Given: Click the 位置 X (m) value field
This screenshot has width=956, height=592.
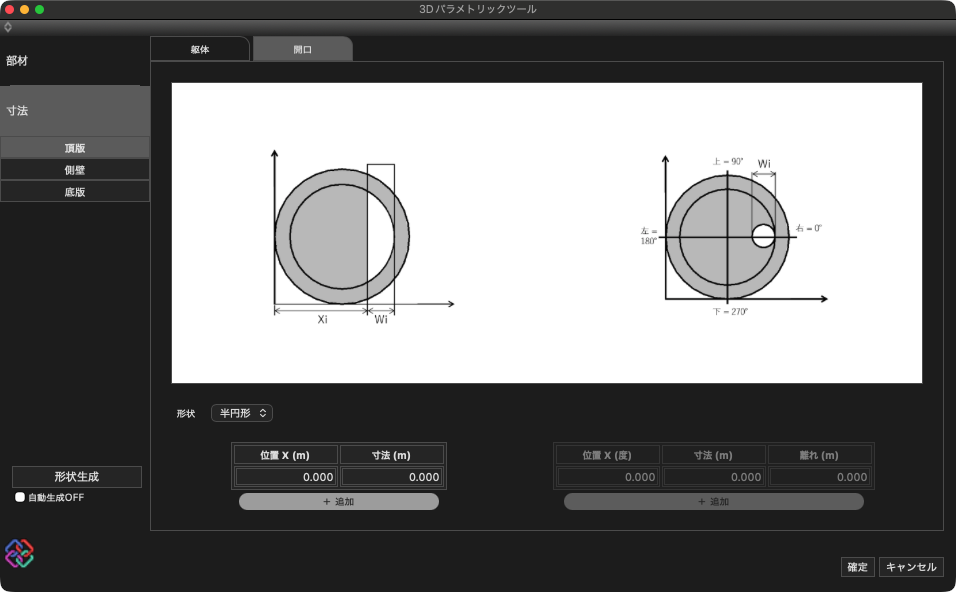Looking at the screenshot, I should click(286, 477).
